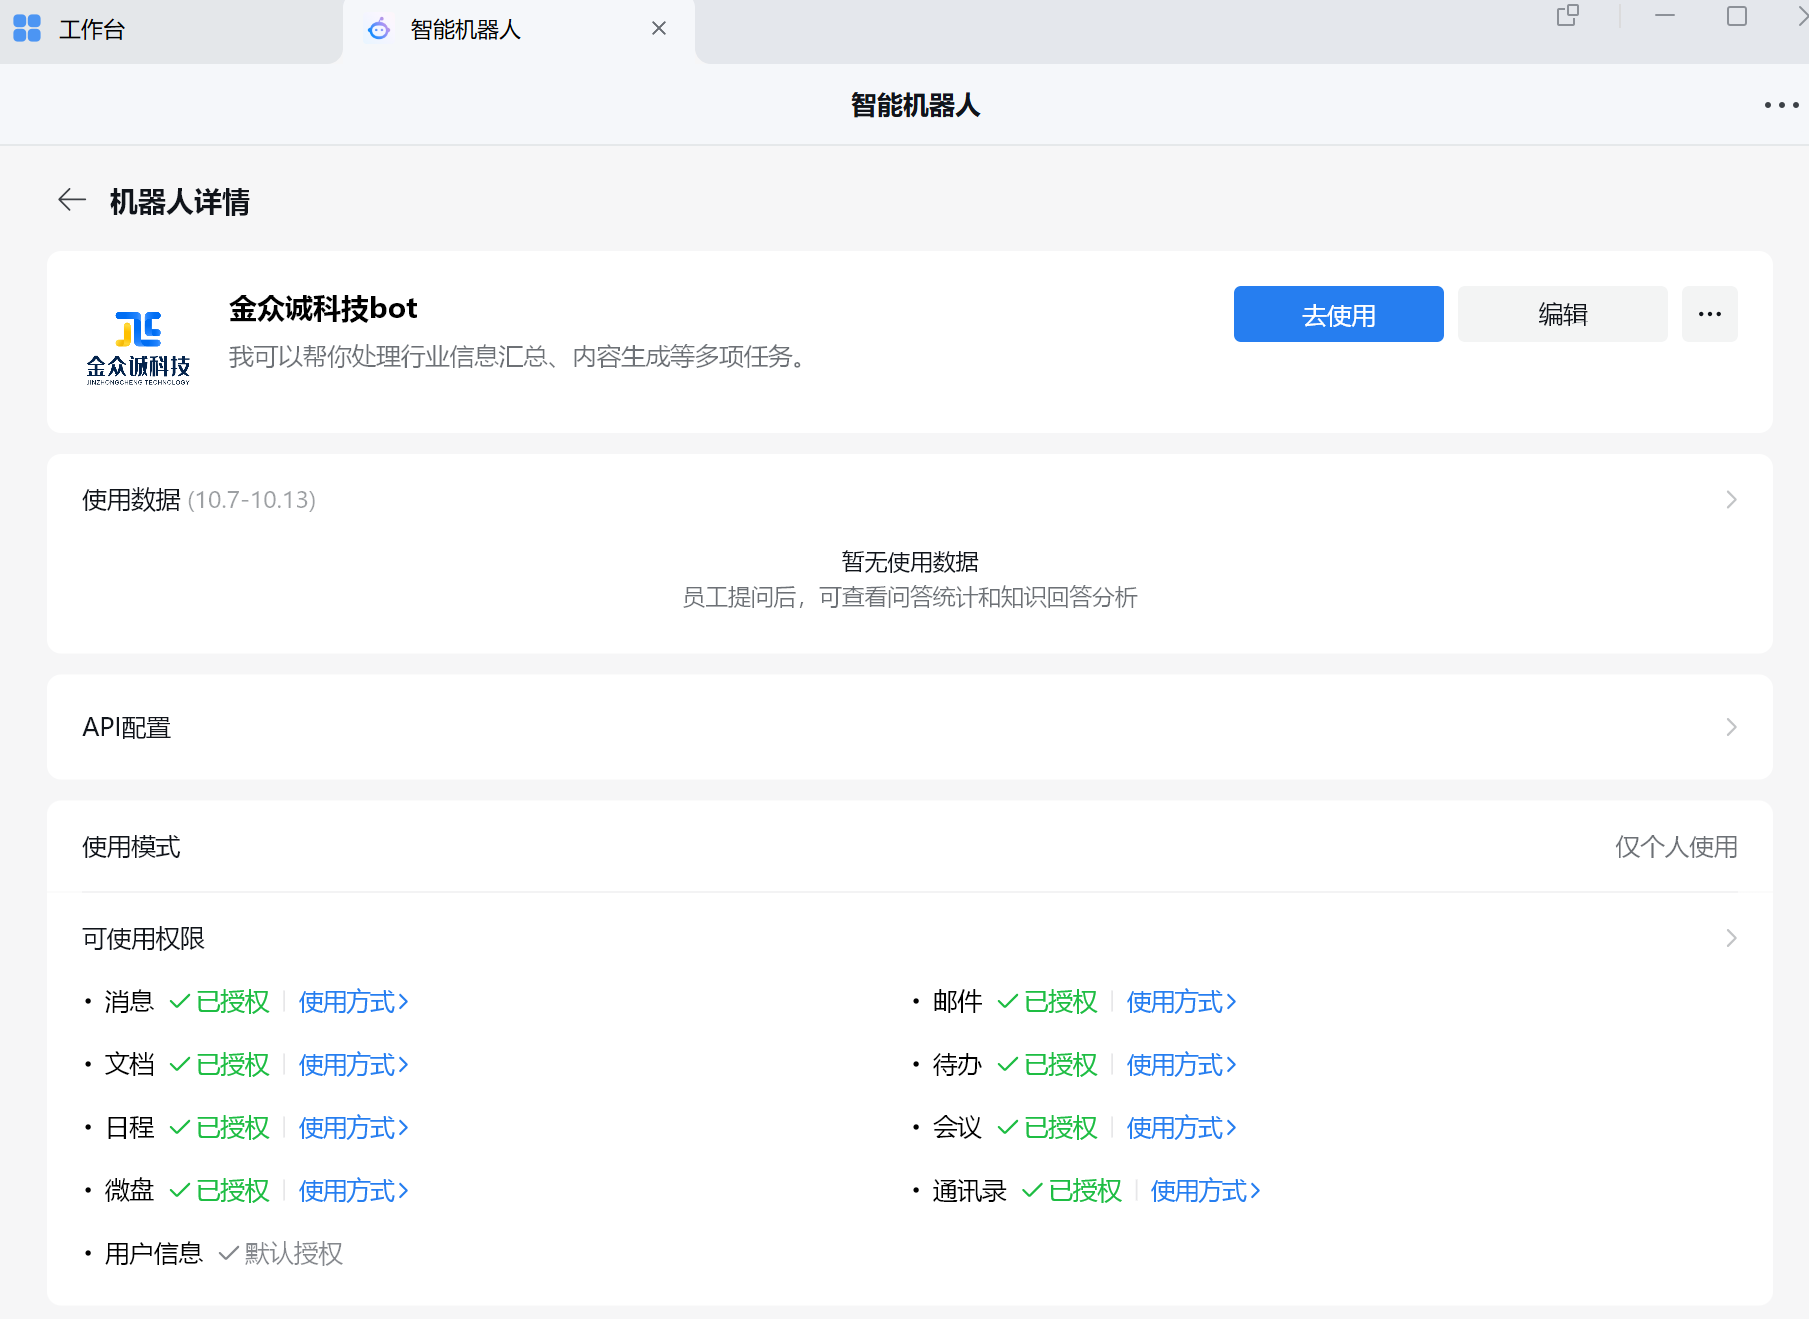Click the 已授权 status for 会议
Viewport: 1809px width, 1319px height.
[1048, 1128]
